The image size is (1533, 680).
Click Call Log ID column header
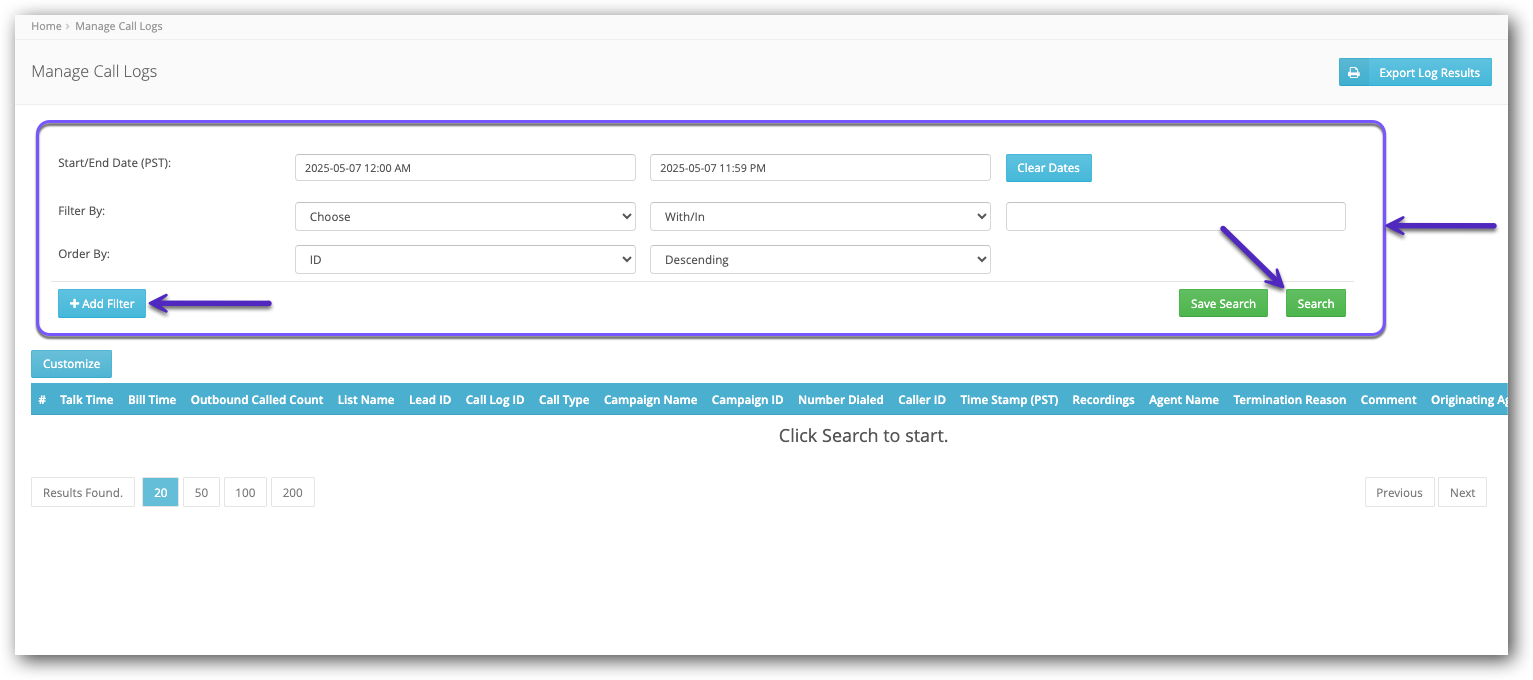coord(495,400)
